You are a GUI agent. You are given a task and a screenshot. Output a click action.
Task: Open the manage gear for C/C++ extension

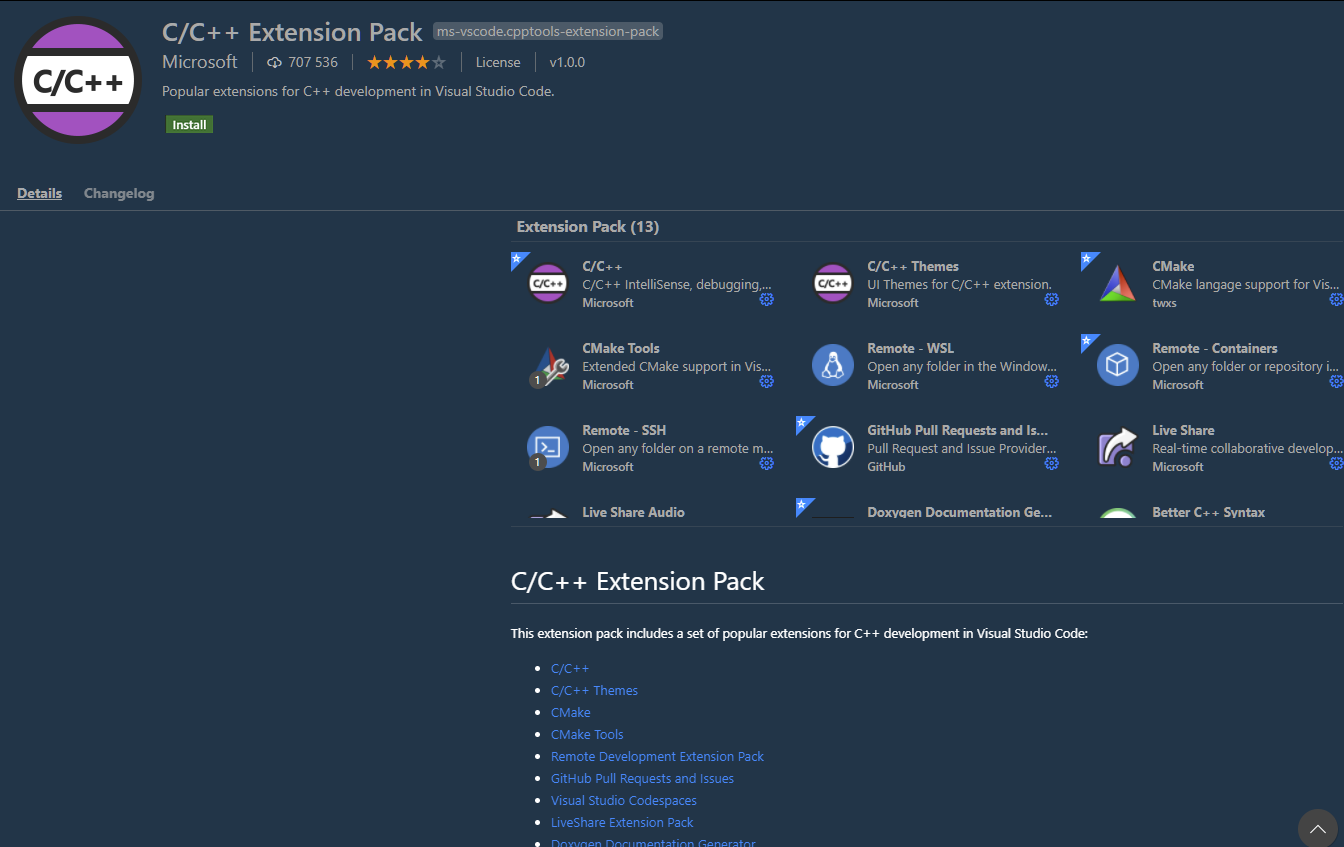(x=767, y=299)
